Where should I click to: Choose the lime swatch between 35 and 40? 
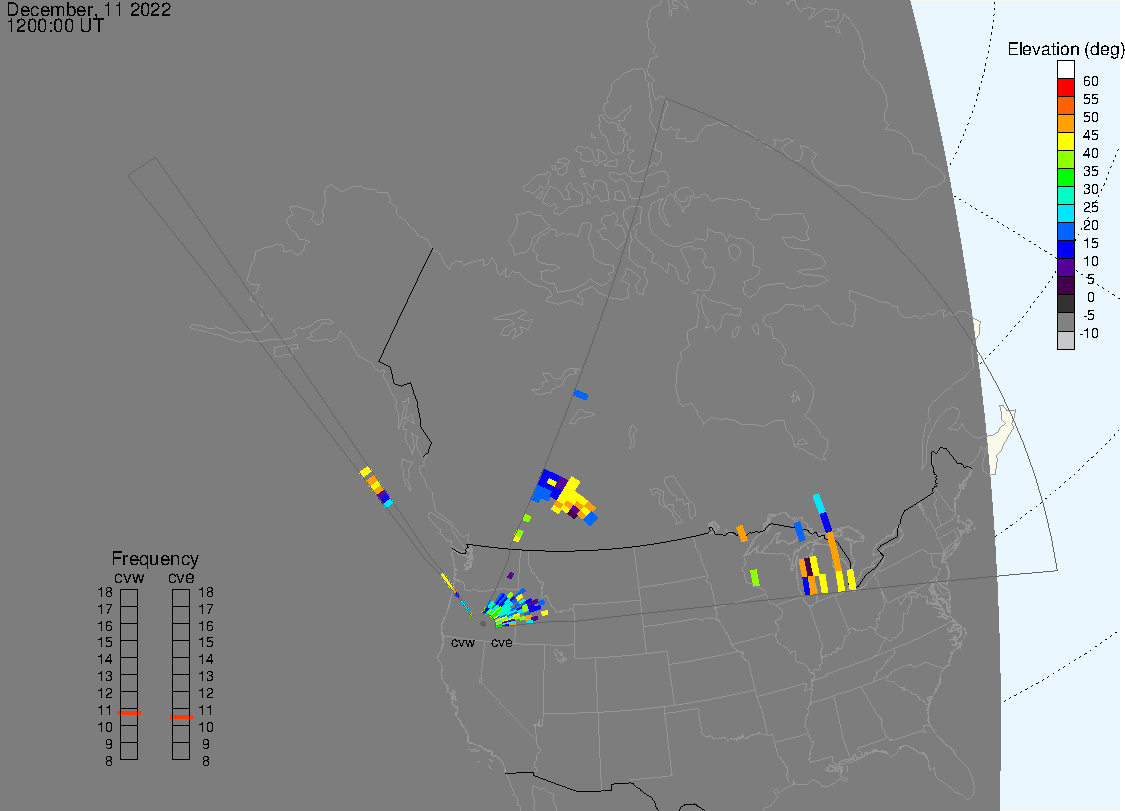(x=1065, y=160)
